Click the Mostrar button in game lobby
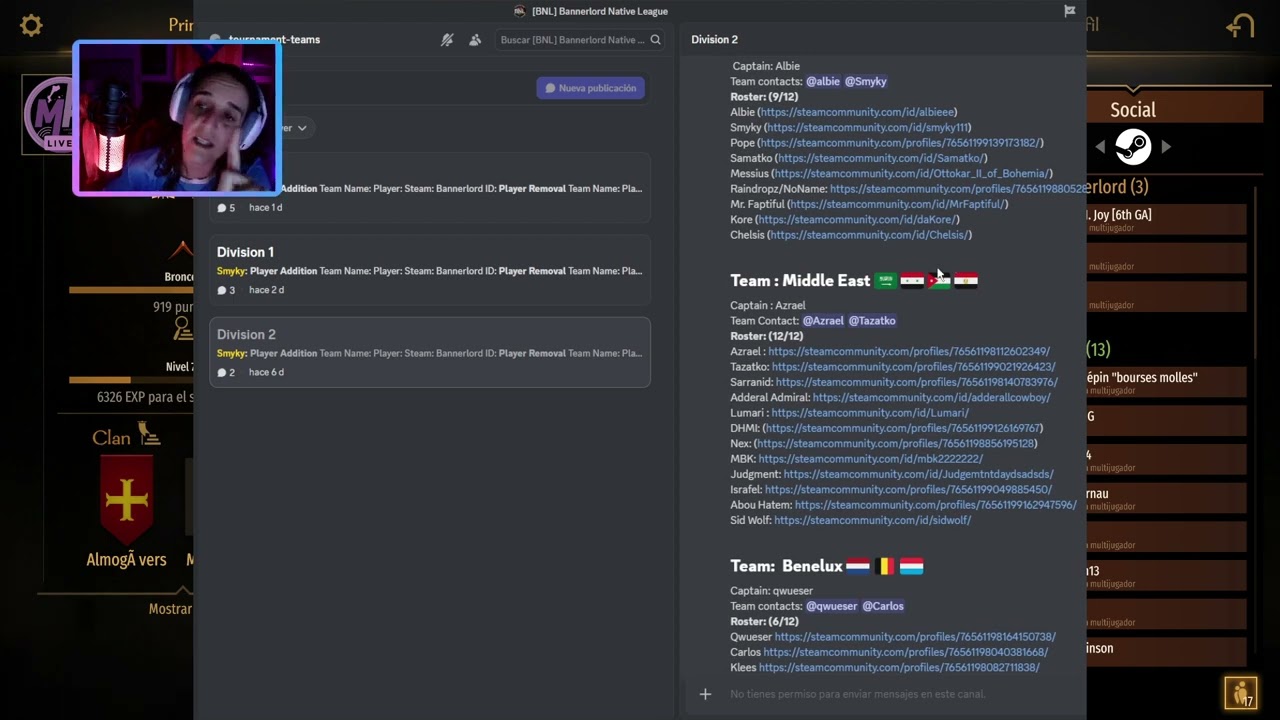The height and width of the screenshot is (720, 1280). (170, 609)
